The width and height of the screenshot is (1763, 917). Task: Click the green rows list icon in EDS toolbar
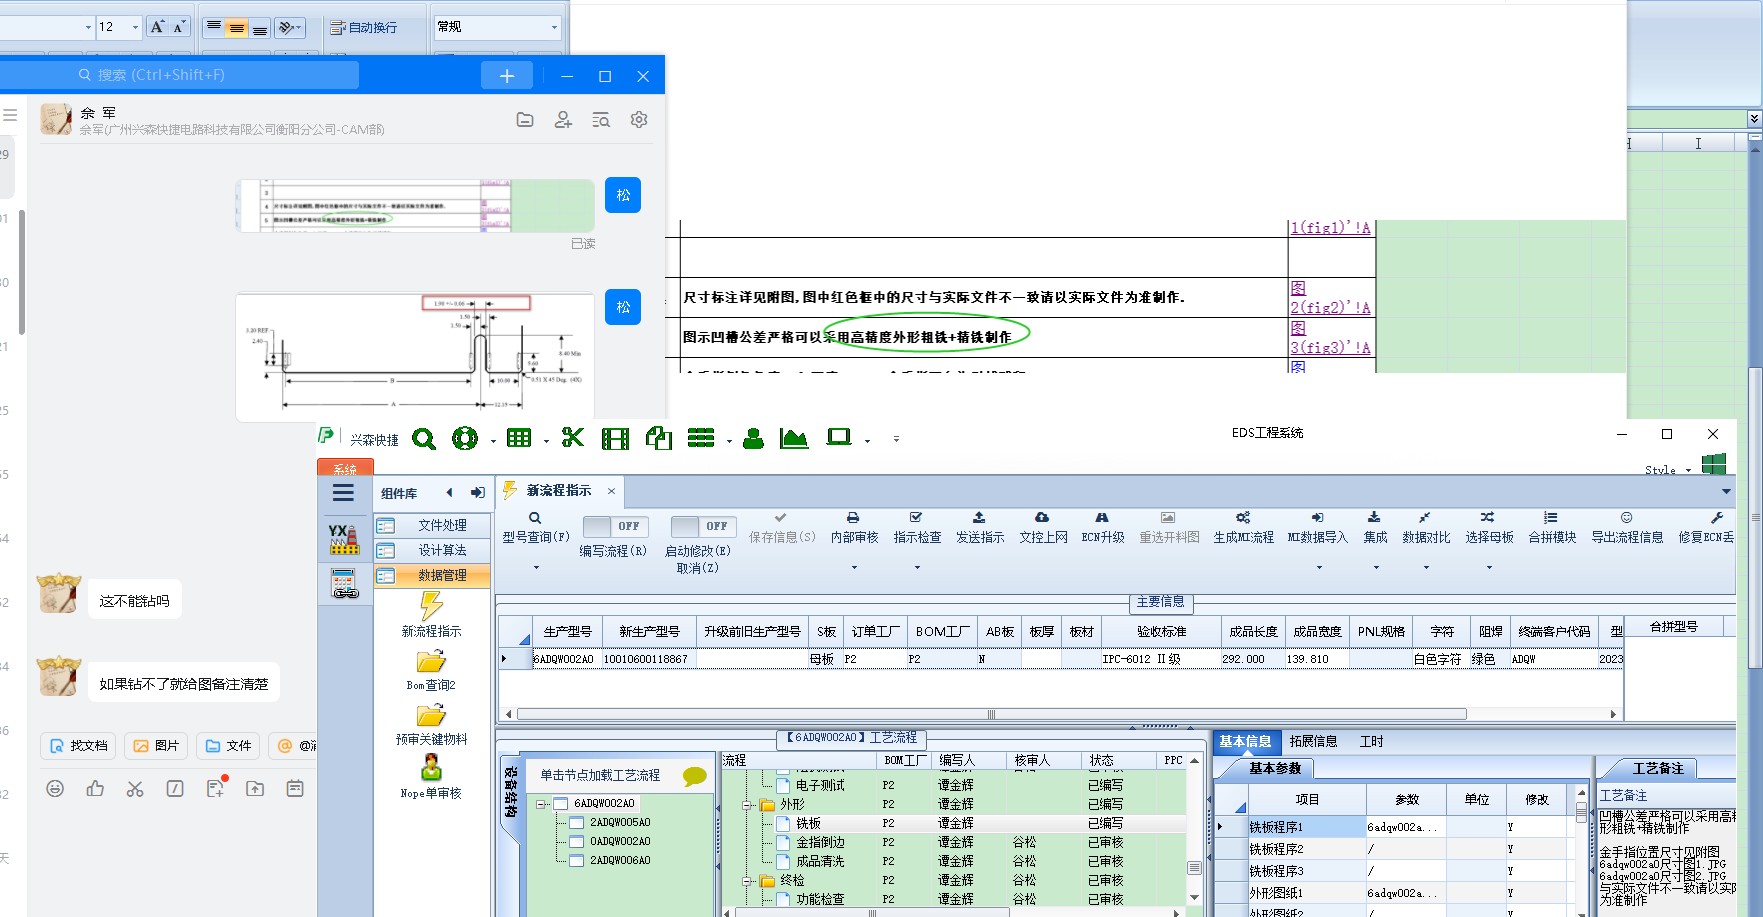pyautogui.click(x=701, y=438)
